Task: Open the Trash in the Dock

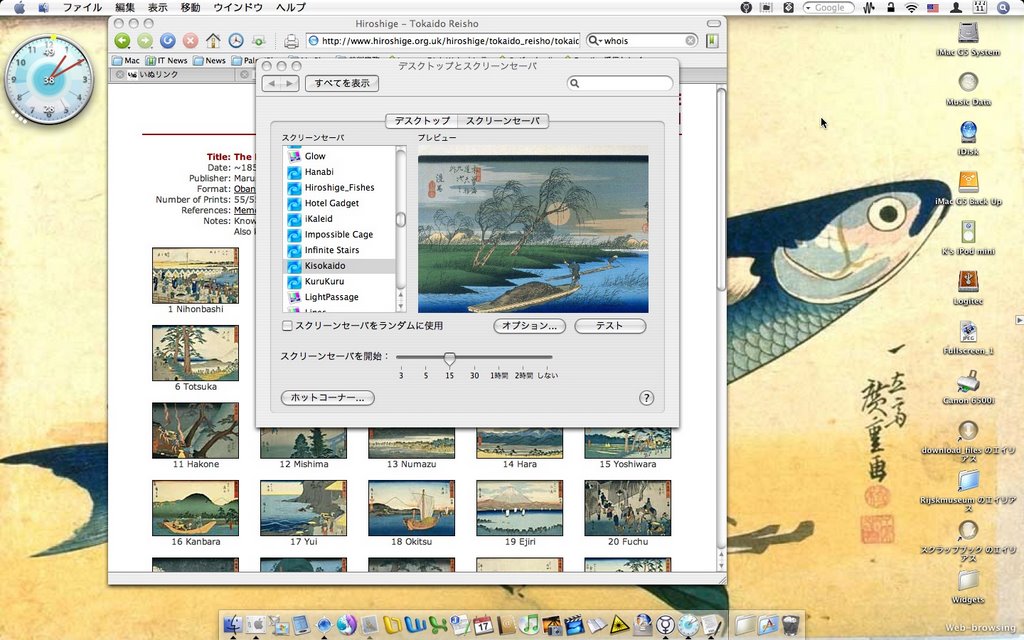Action: (790, 625)
